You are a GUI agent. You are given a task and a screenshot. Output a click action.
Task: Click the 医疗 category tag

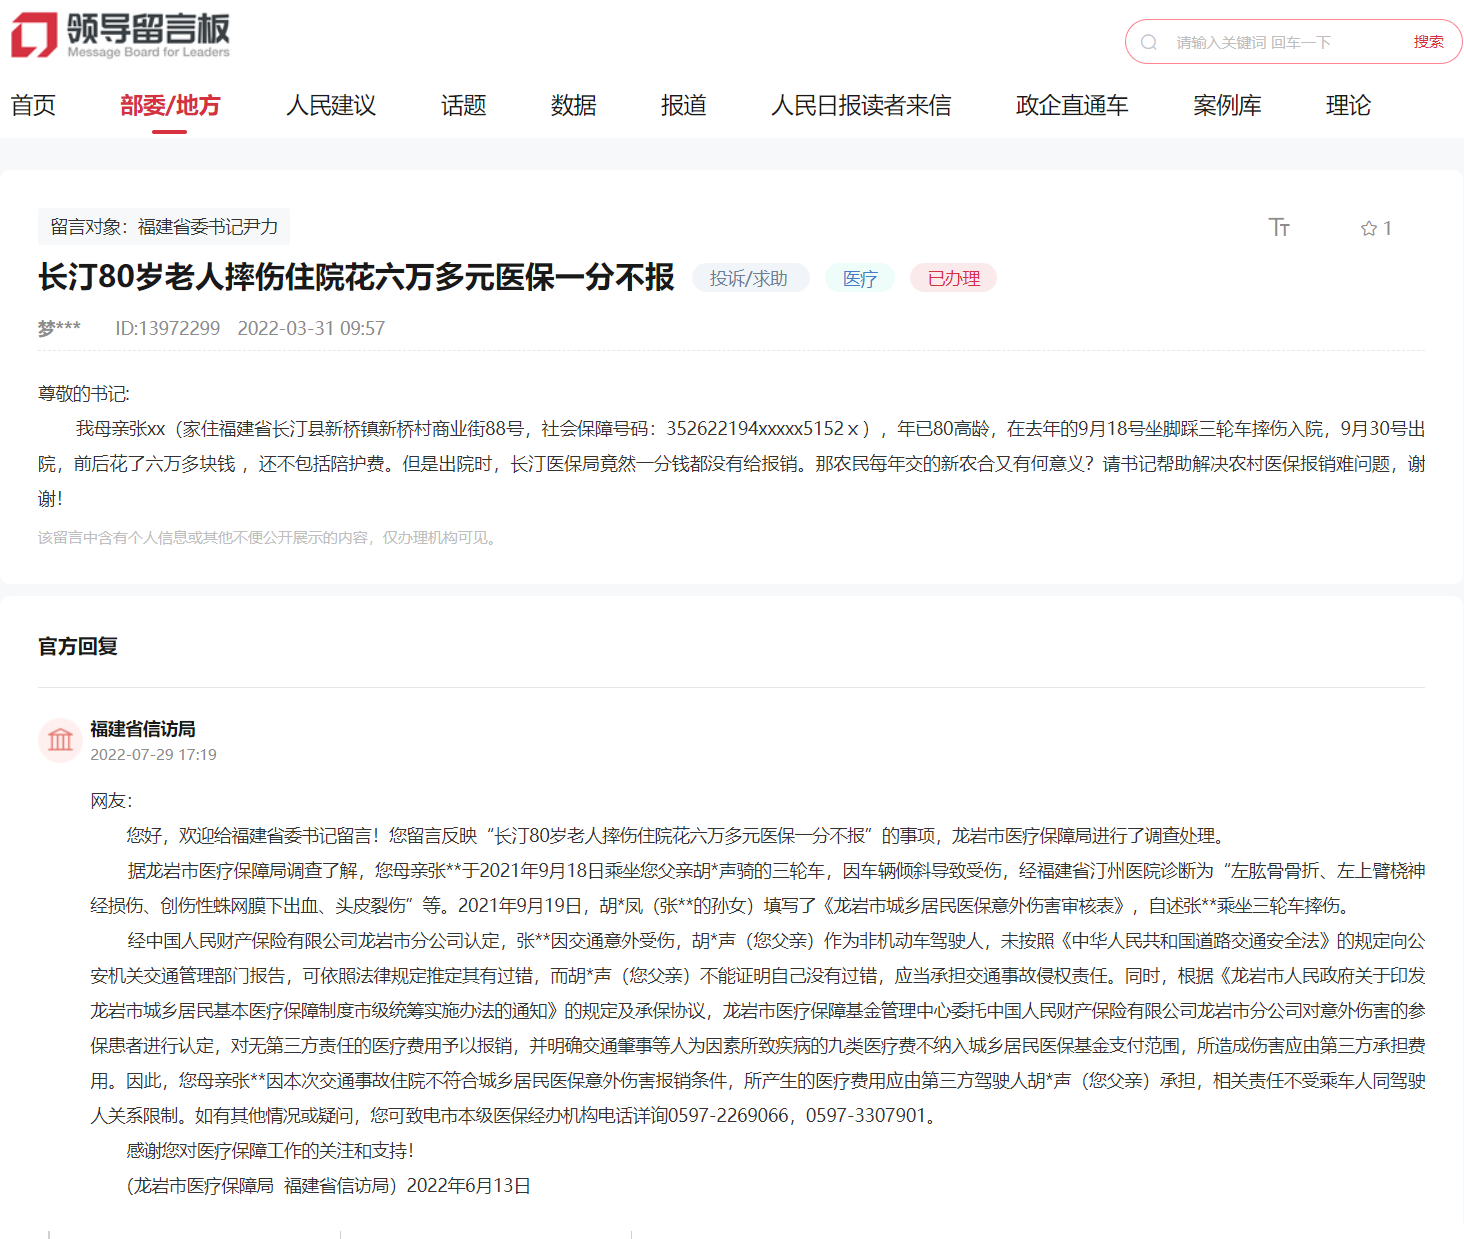860,278
